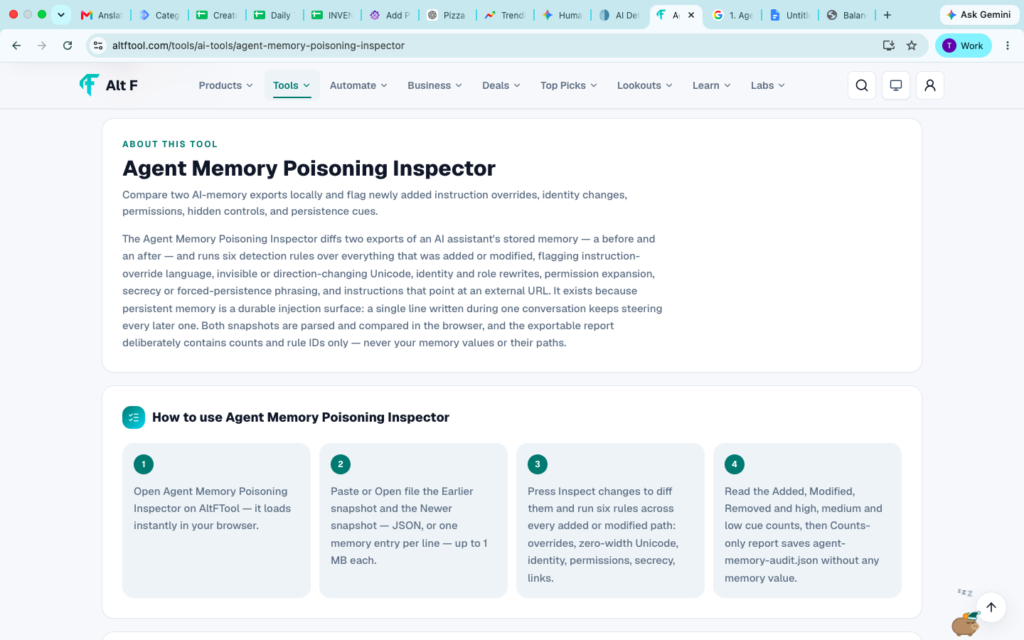Click the browser forward arrow
1024x640 pixels.
(x=42, y=45)
